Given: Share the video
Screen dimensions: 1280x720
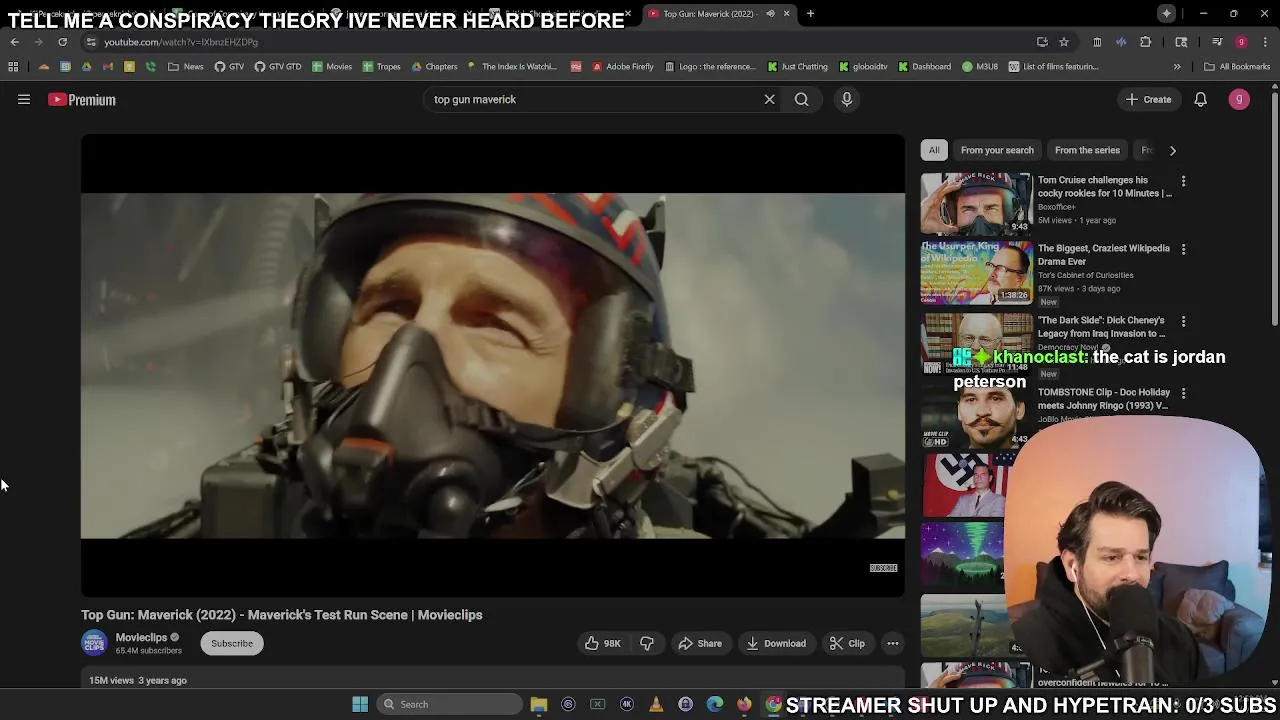Looking at the screenshot, I should 699,643.
